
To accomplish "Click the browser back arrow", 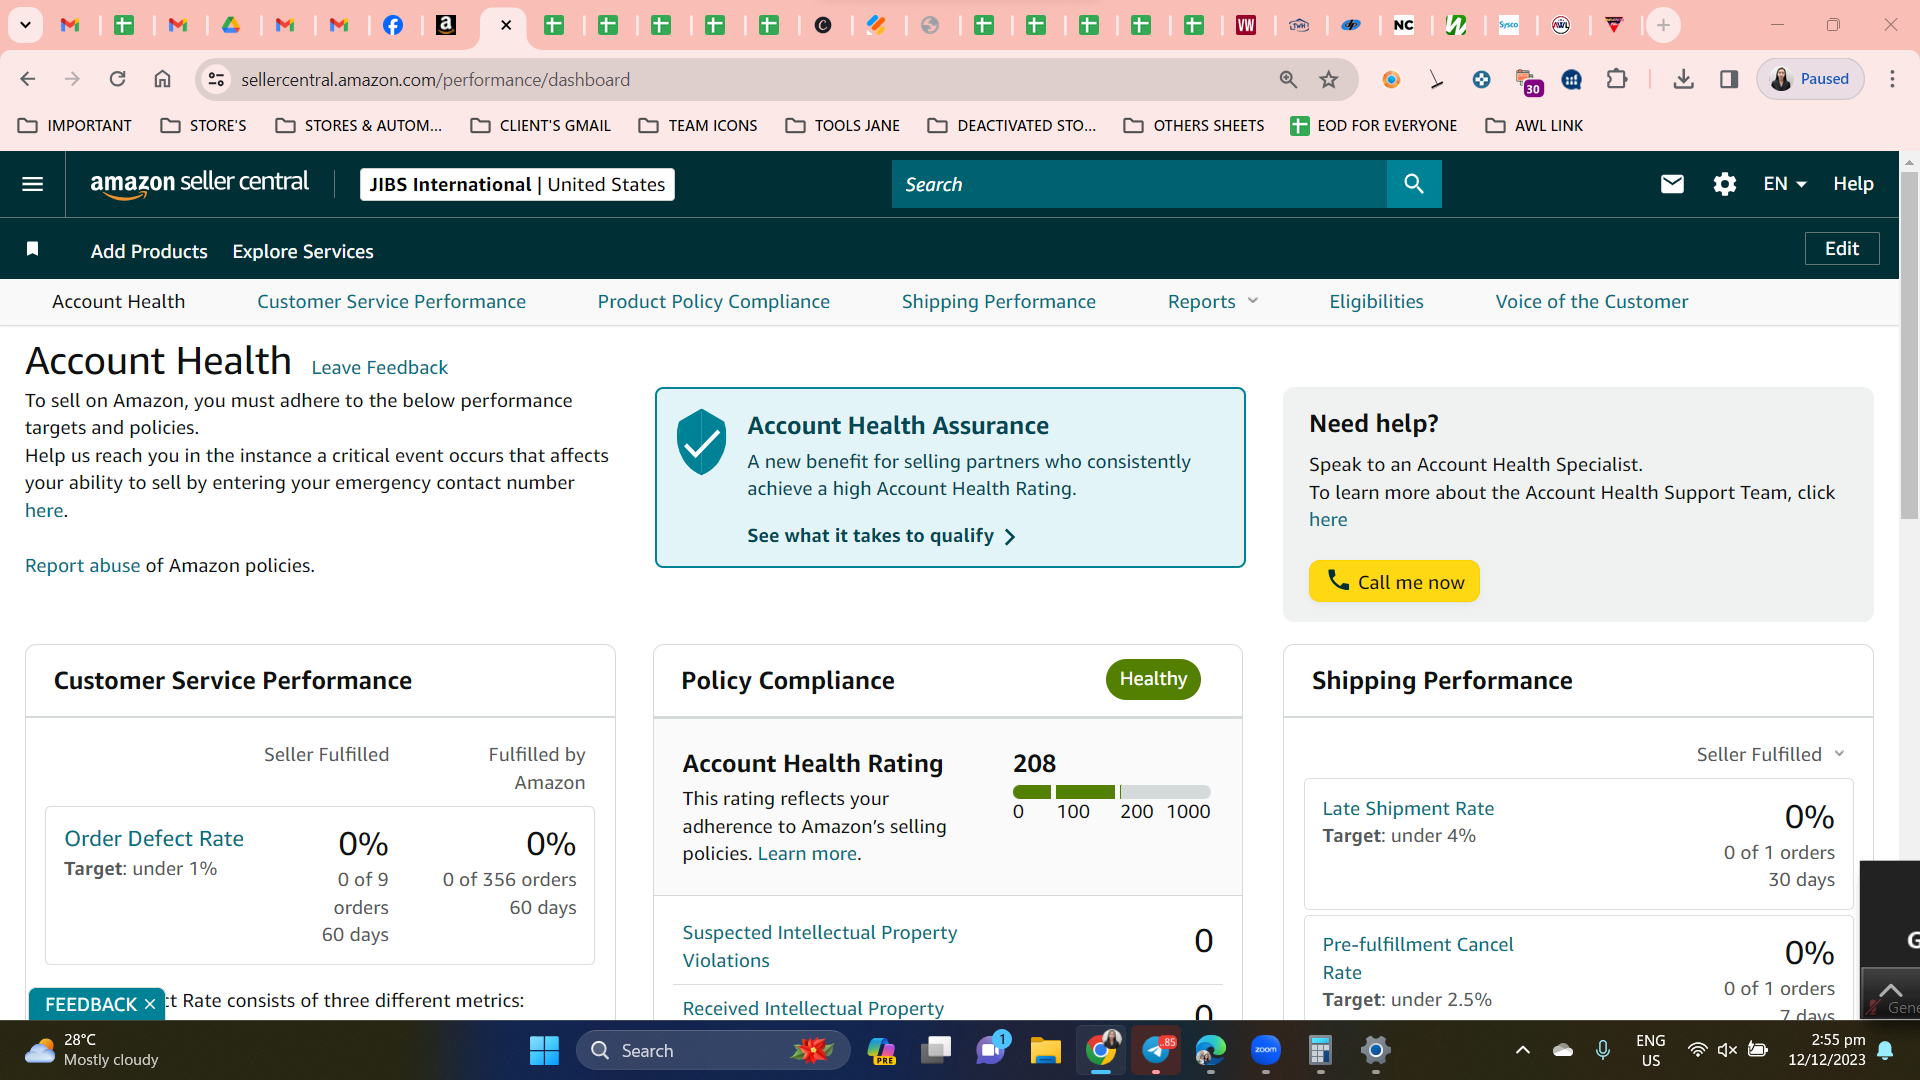I will click(x=28, y=79).
